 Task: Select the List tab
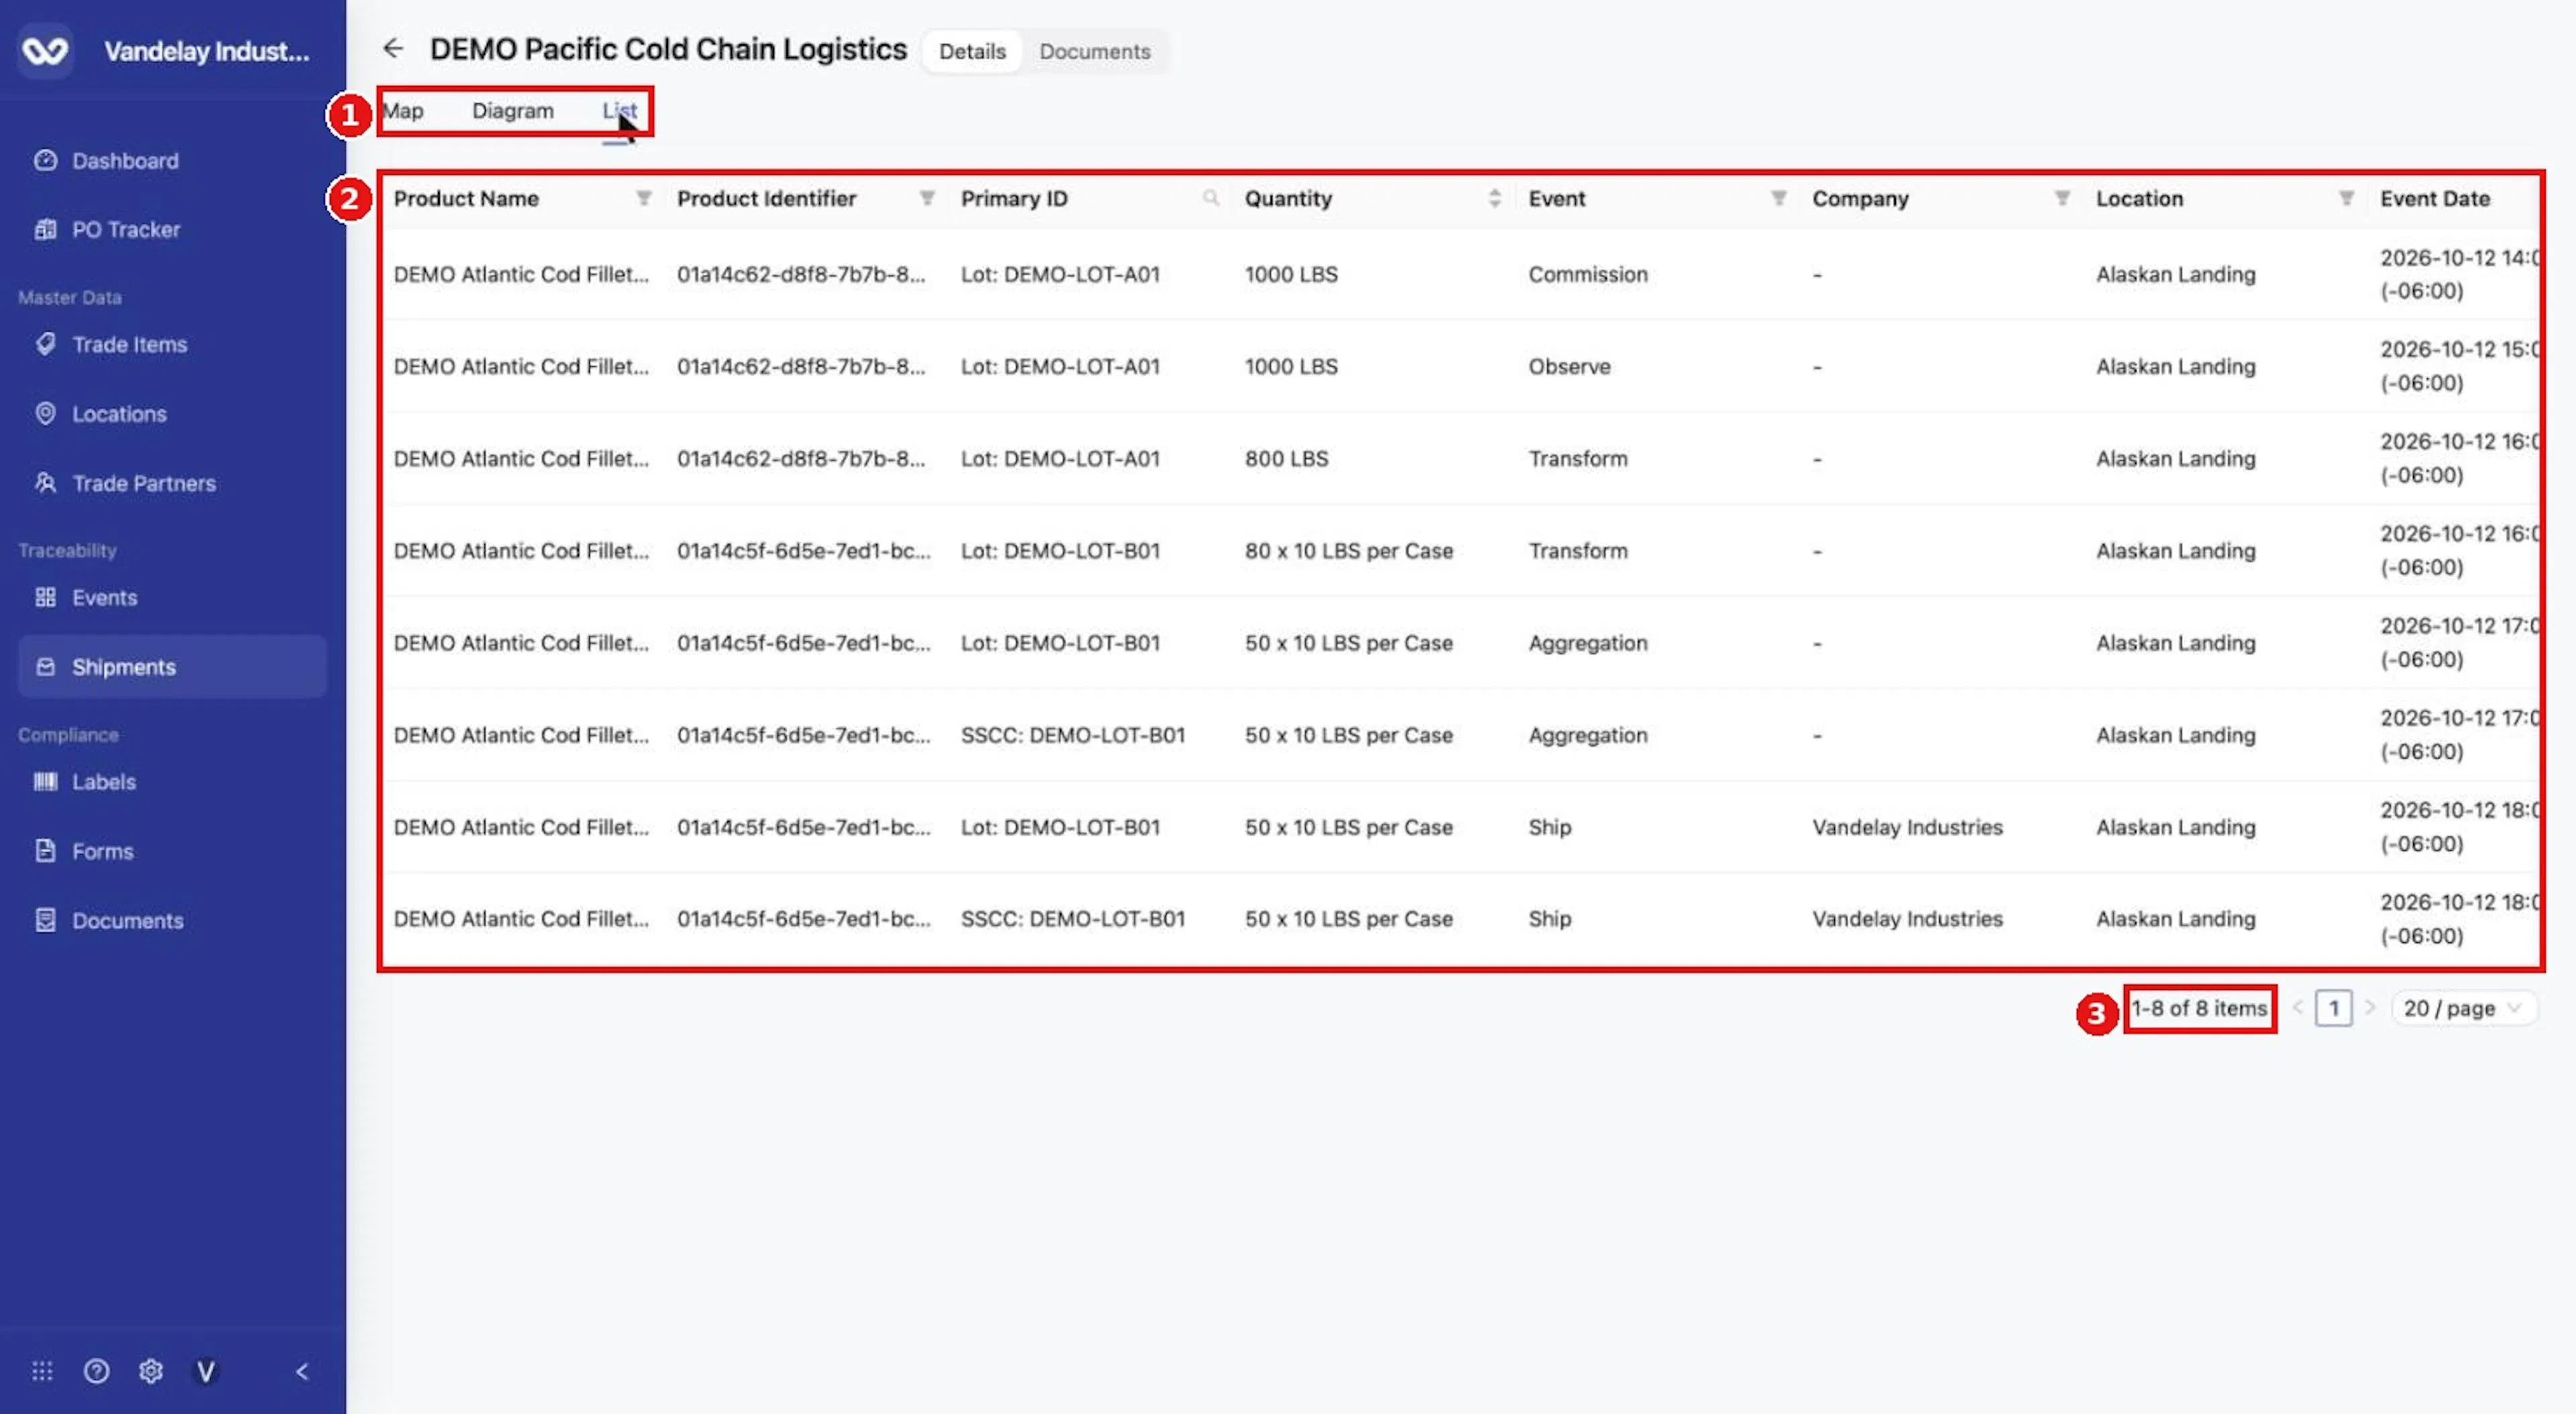pyautogui.click(x=619, y=111)
